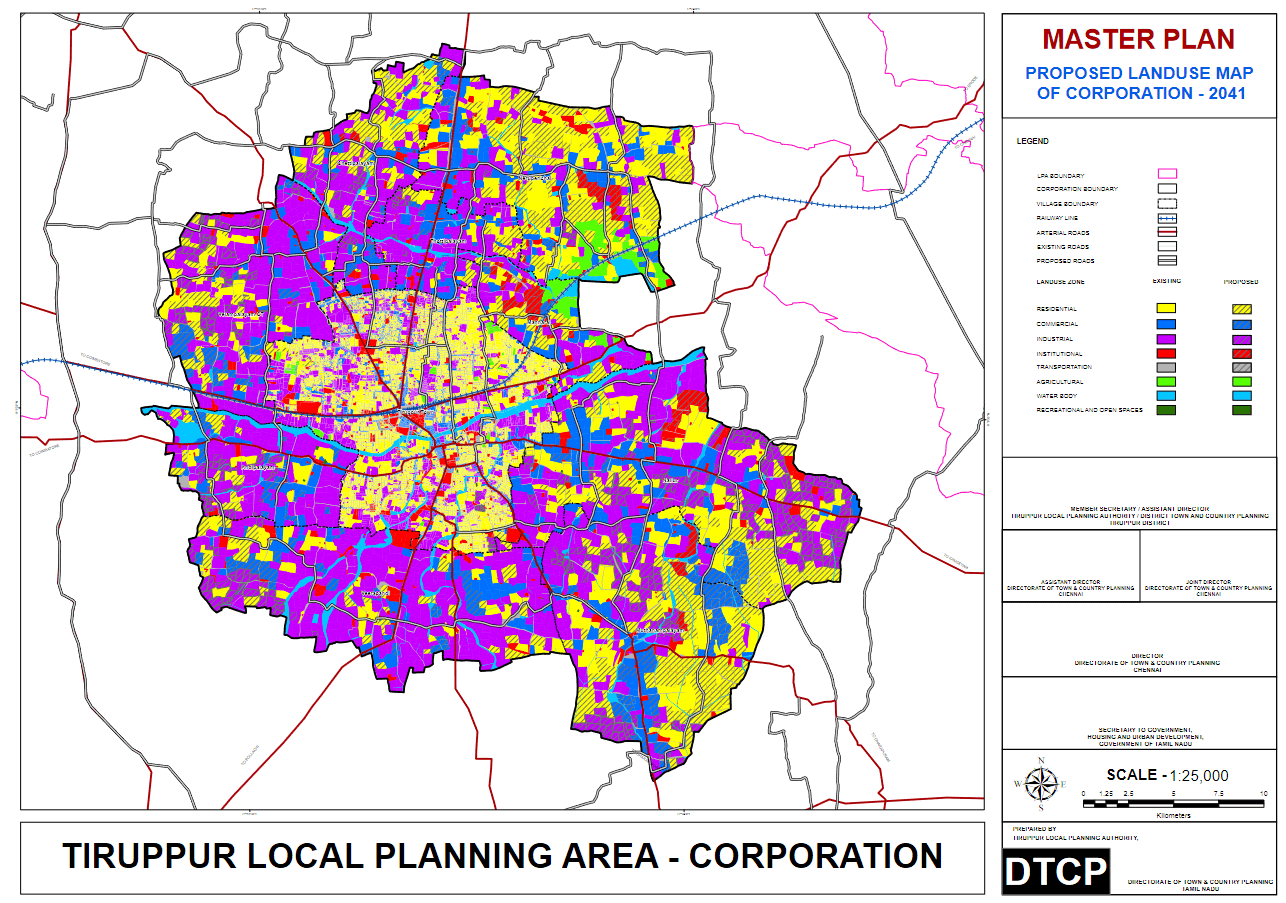
Task: Click the 'COMMERCIAL' legend label
Action: click(1058, 325)
